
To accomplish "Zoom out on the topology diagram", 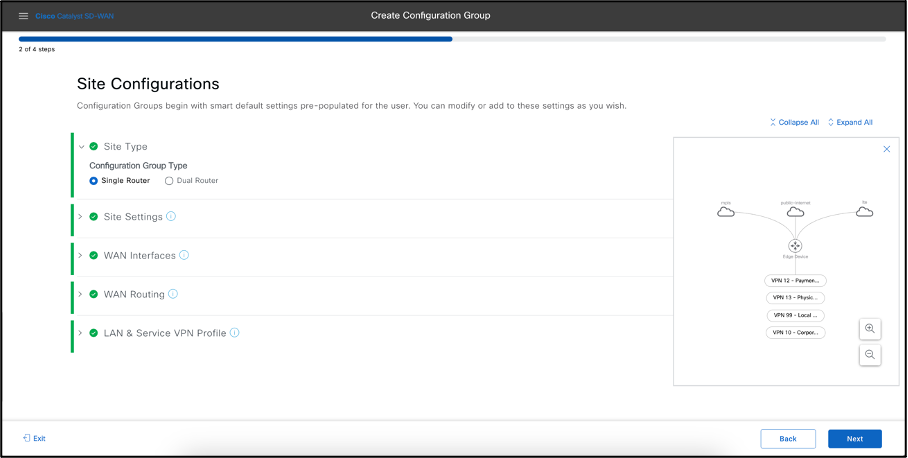I will pos(870,354).
